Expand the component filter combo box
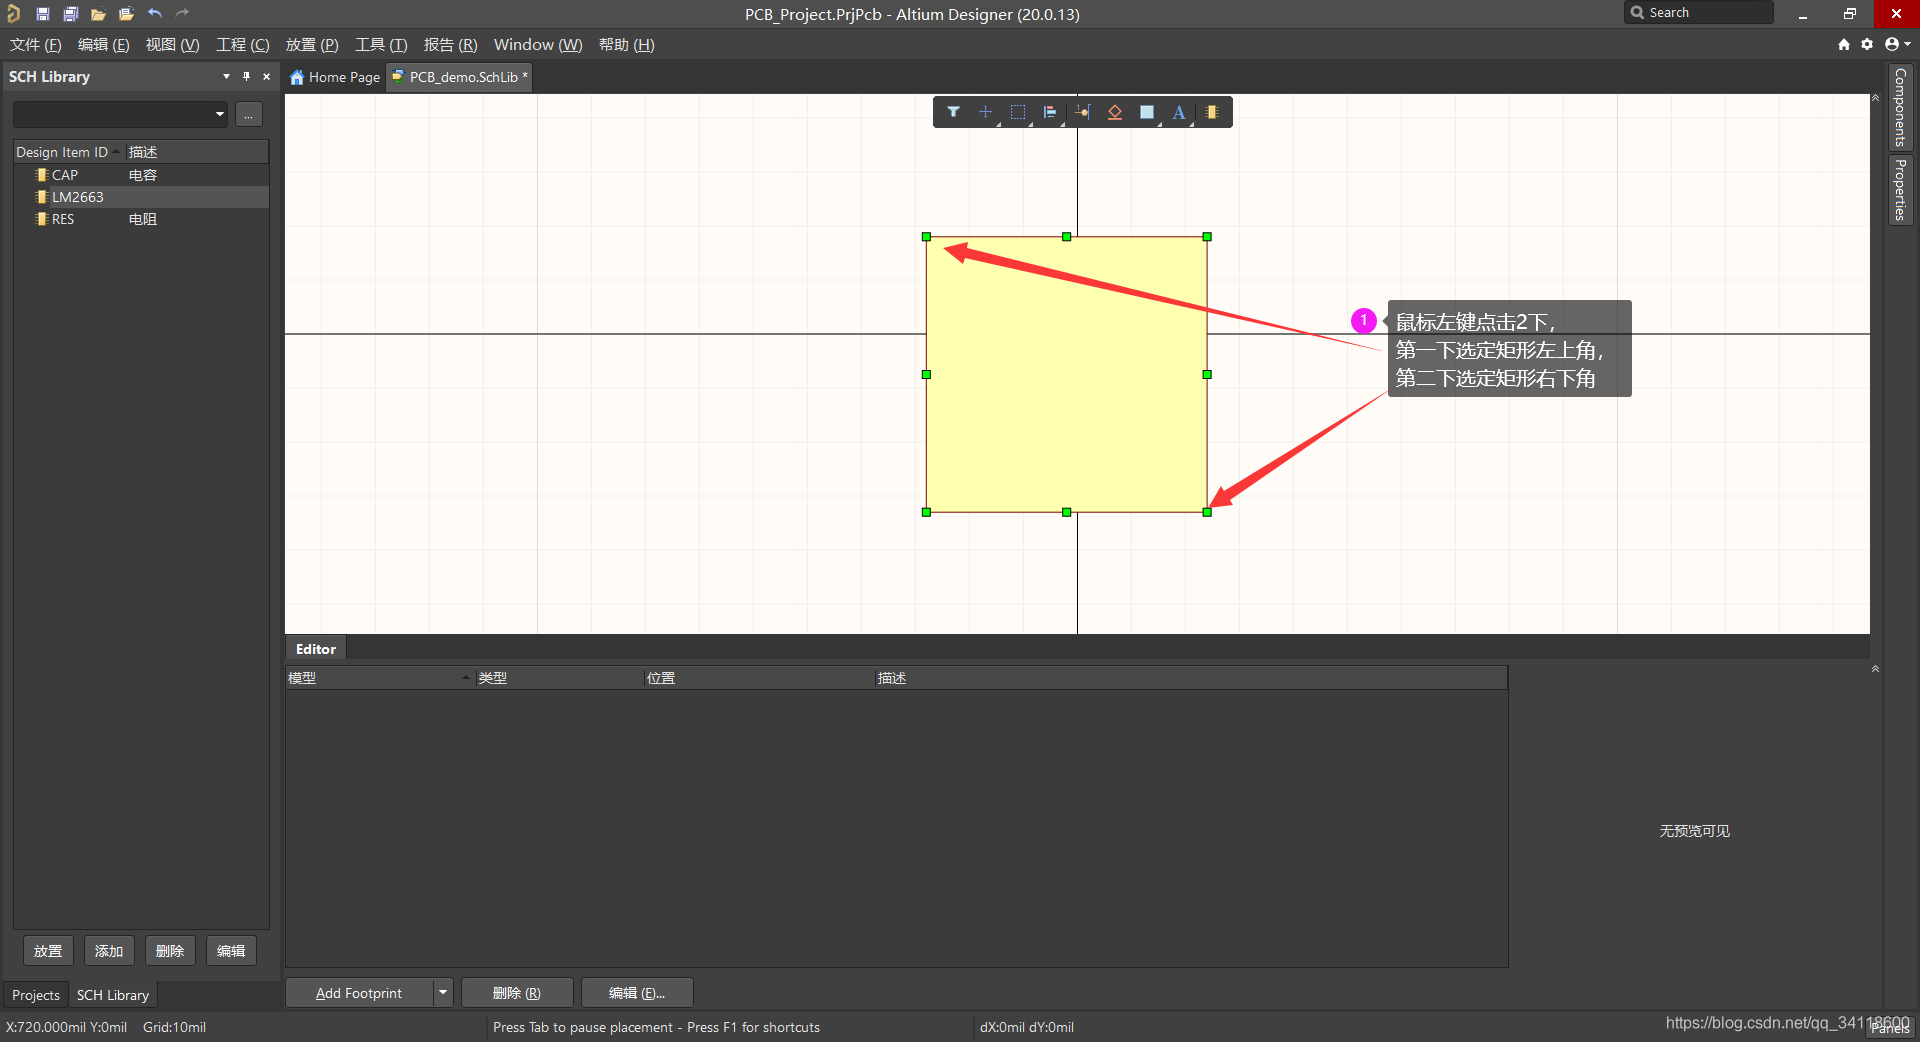Screen dimensions: 1920x1042 (x=219, y=114)
